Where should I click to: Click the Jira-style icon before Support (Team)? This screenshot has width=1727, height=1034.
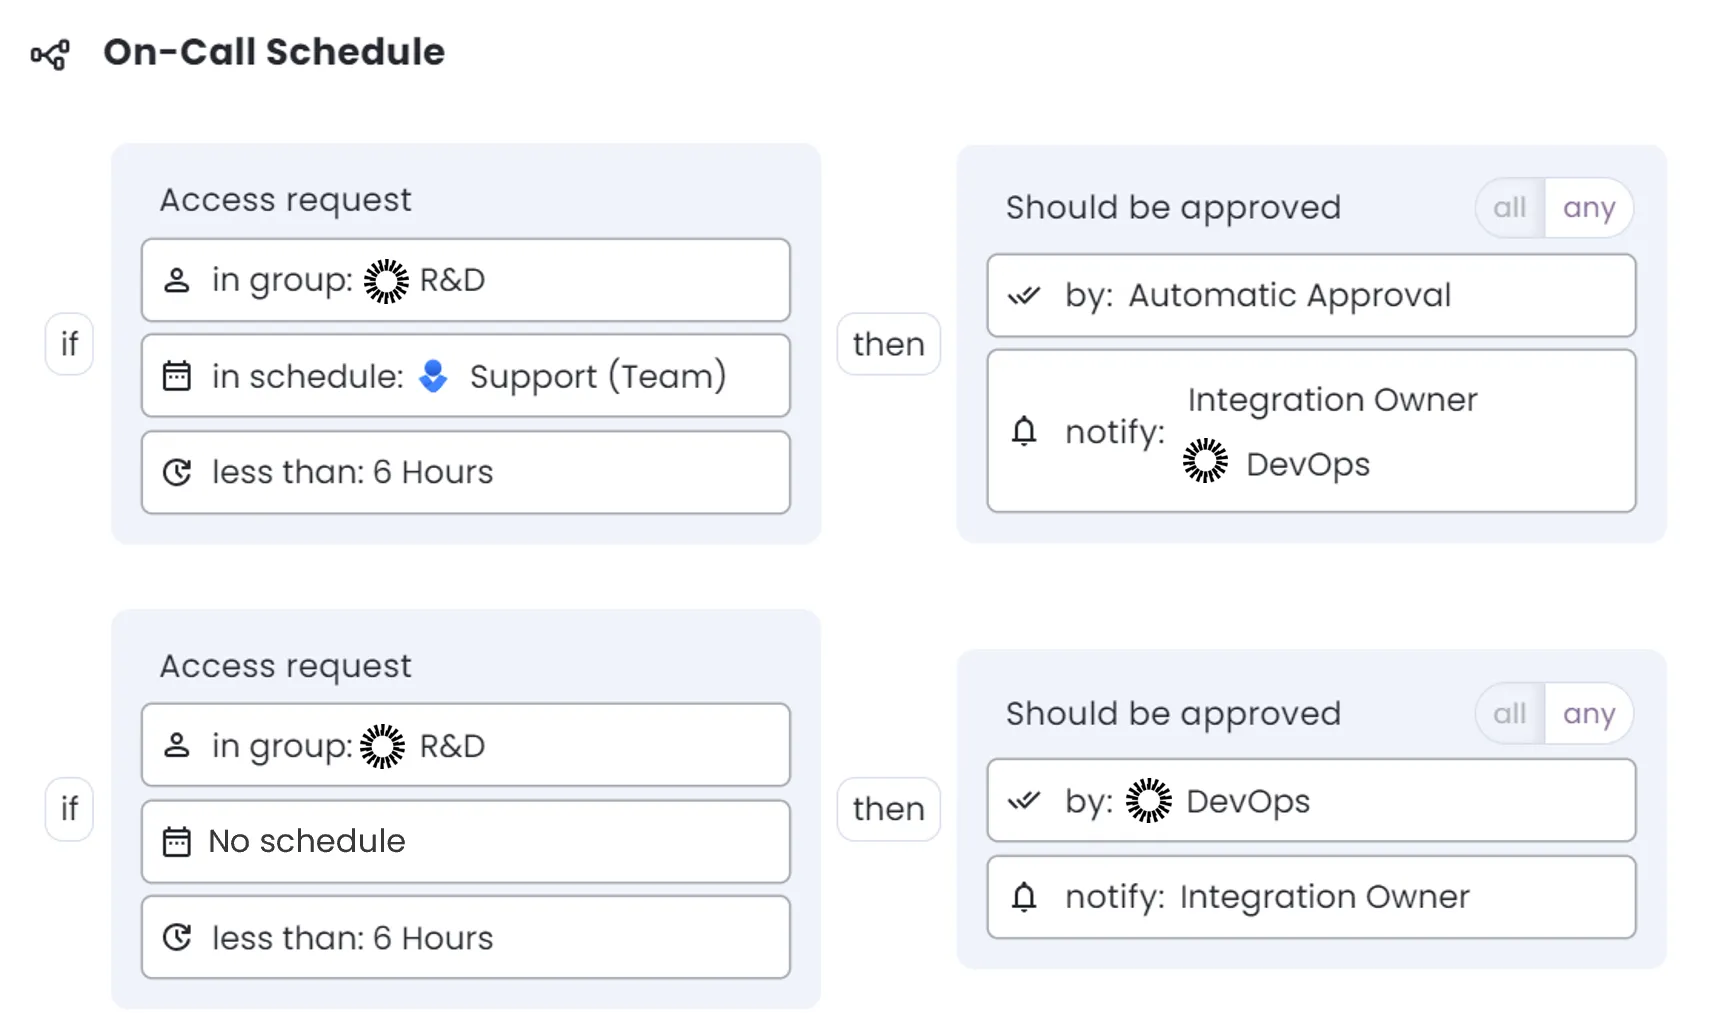point(434,376)
